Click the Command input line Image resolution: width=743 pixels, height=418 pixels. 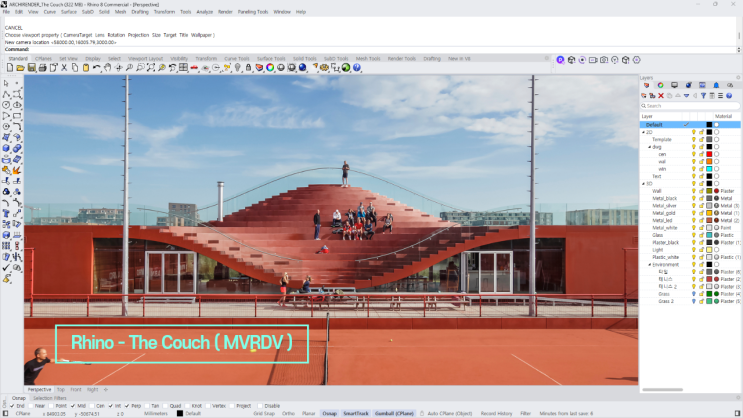click(x=370, y=49)
